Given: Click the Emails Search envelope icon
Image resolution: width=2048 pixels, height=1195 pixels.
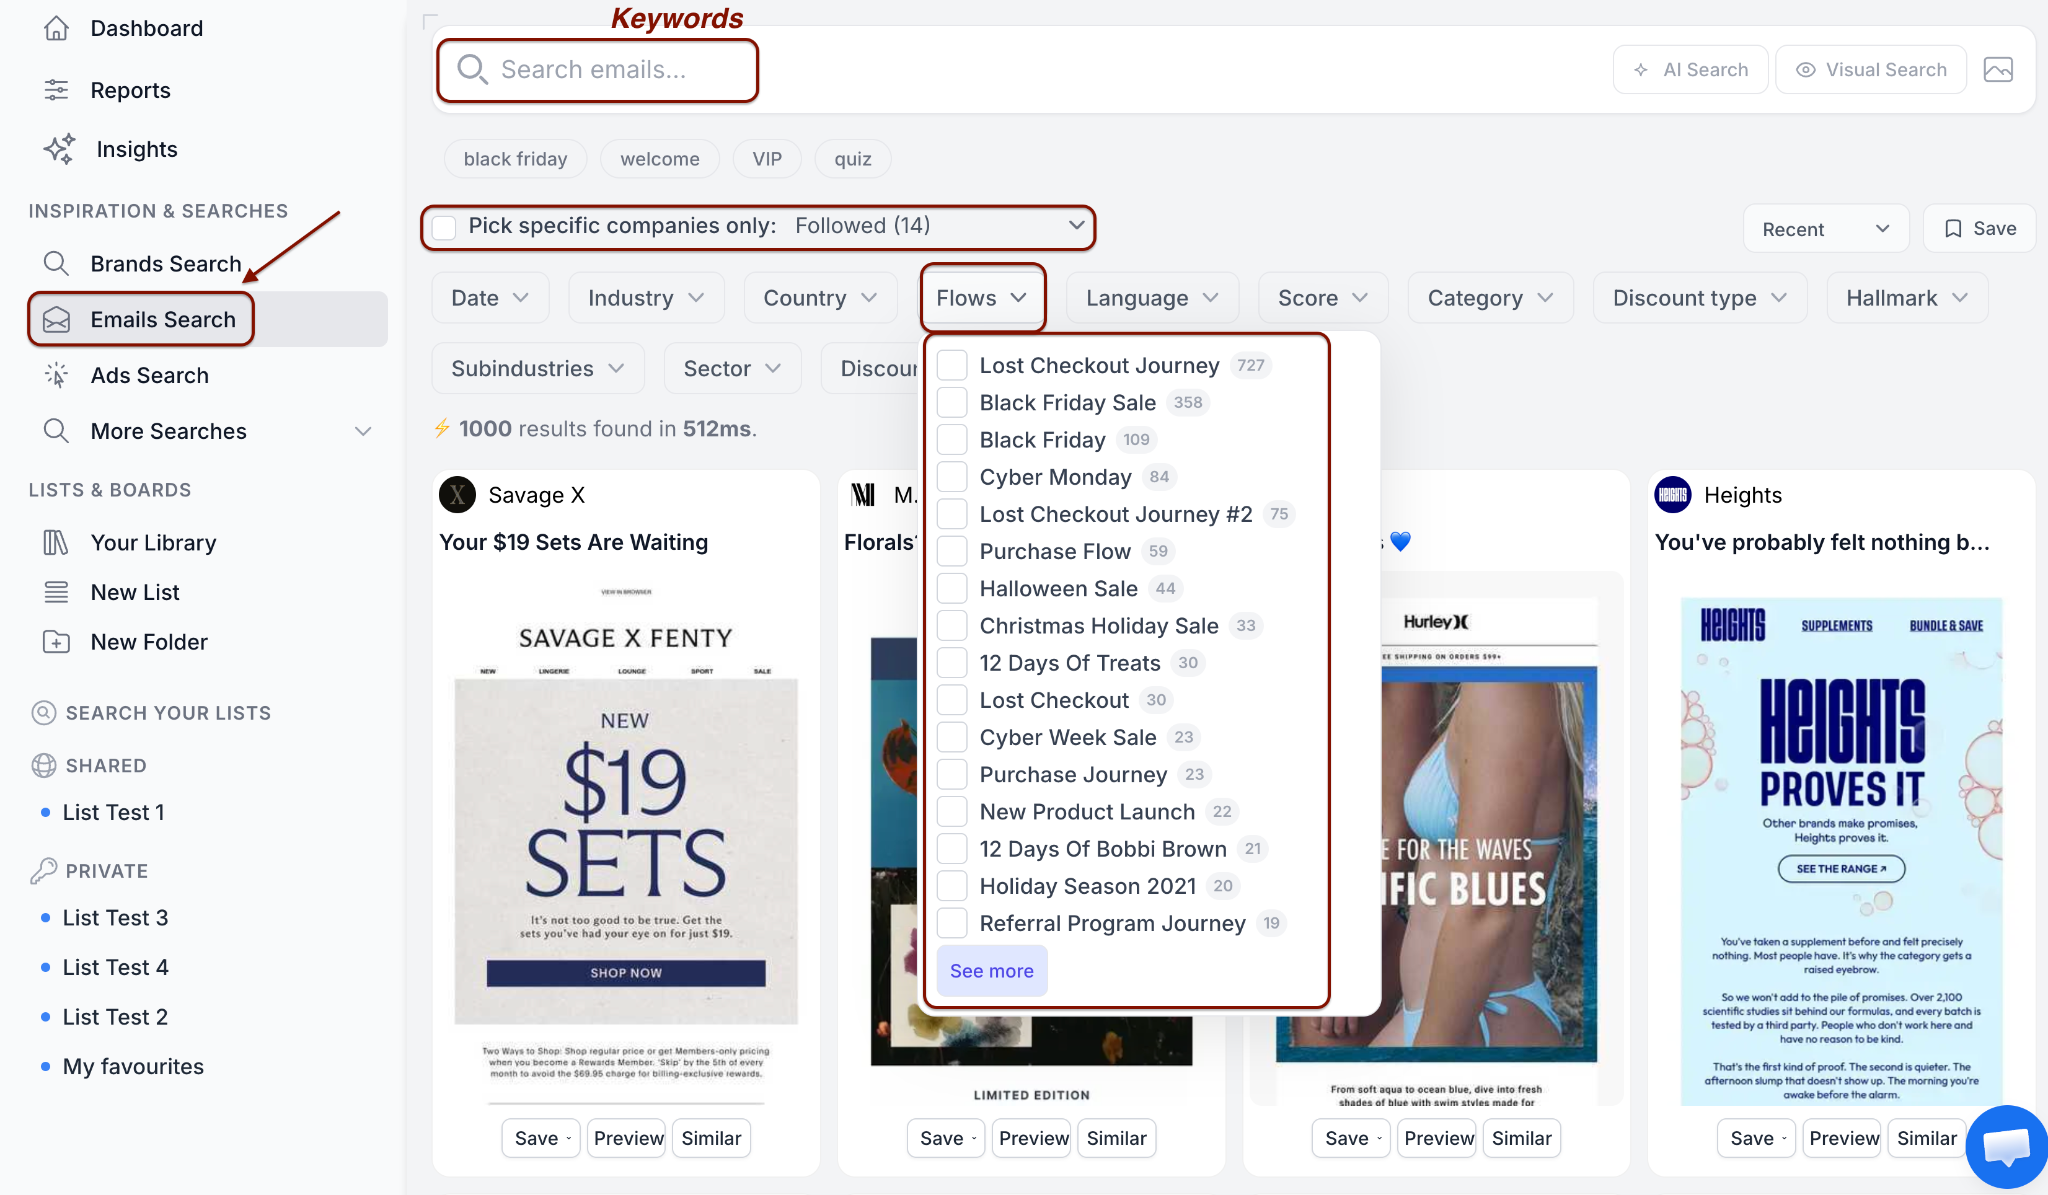Looking at the screenshot, I should (56, 319).
